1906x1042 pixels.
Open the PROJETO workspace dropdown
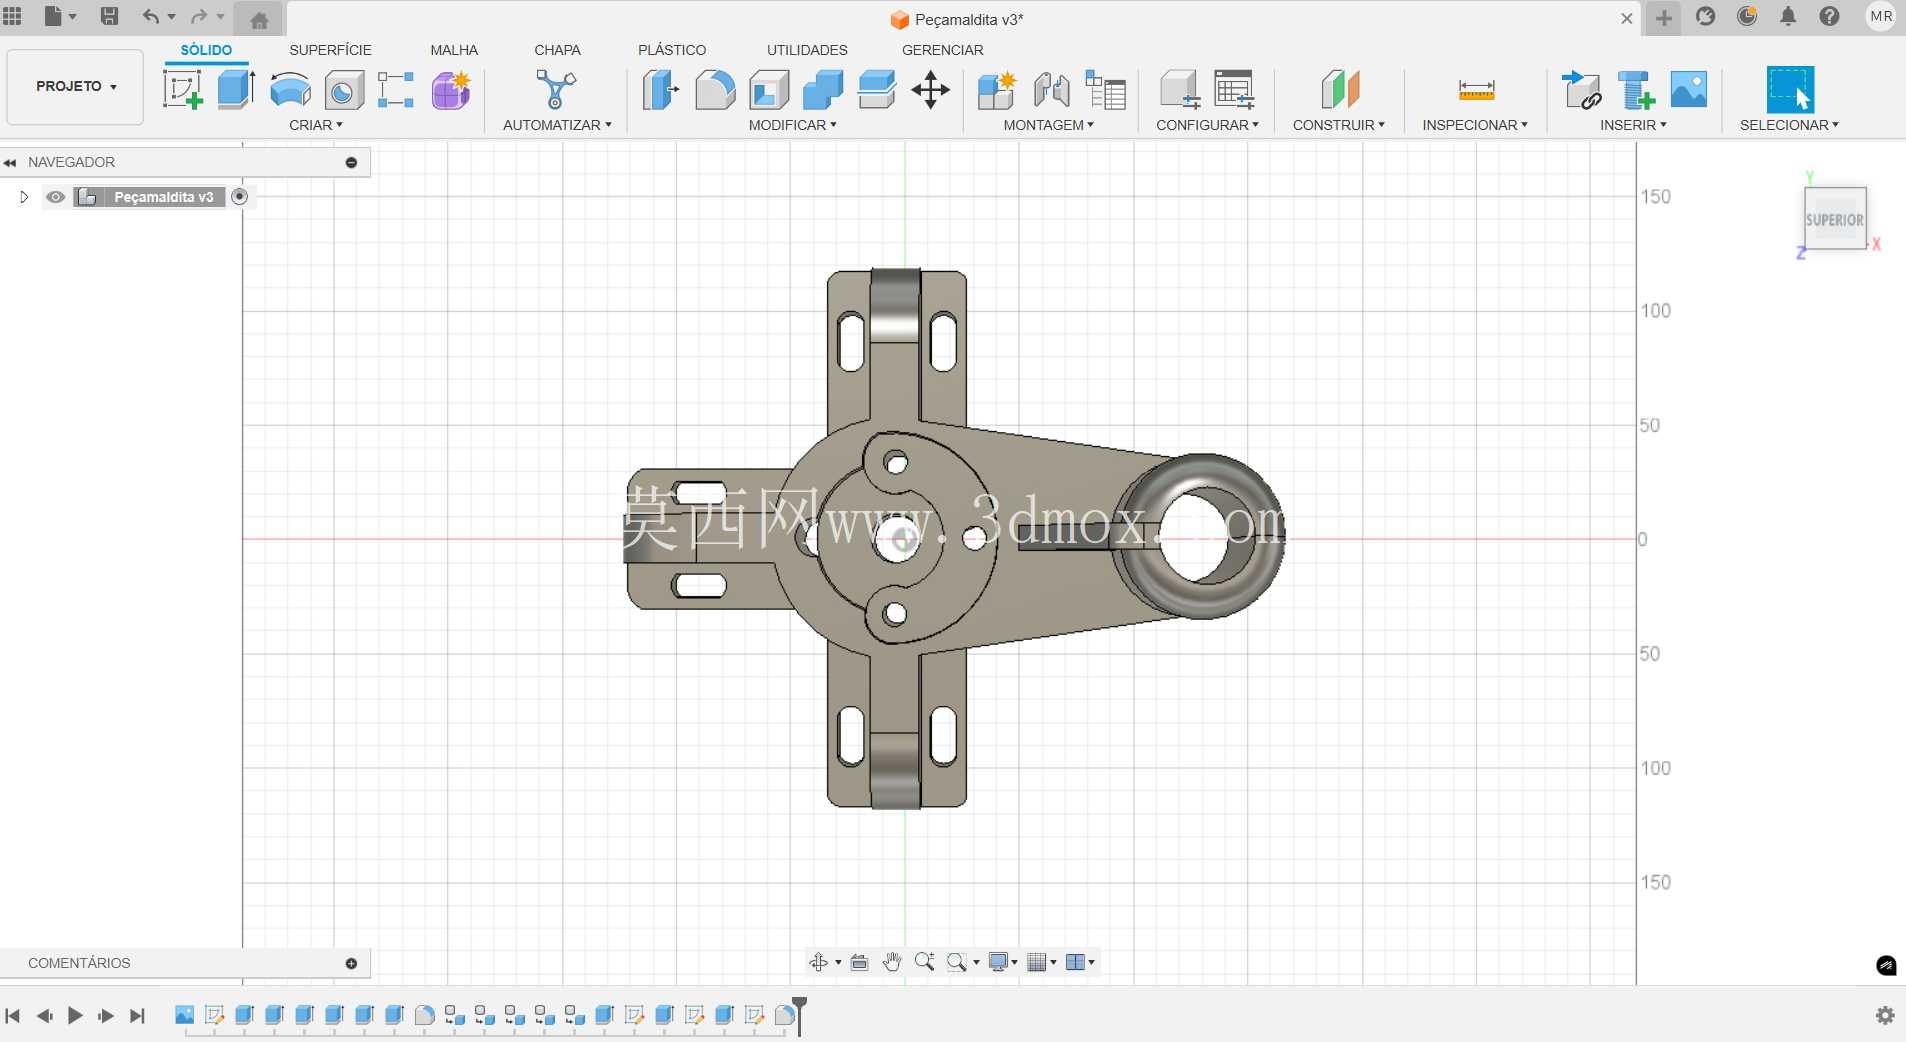point(76,87)
